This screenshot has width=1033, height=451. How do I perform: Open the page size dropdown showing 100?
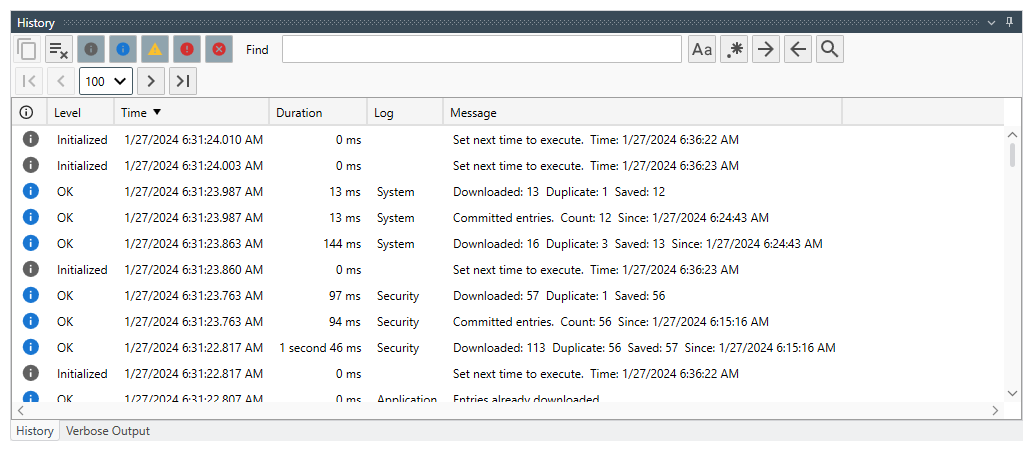(106, 81)
